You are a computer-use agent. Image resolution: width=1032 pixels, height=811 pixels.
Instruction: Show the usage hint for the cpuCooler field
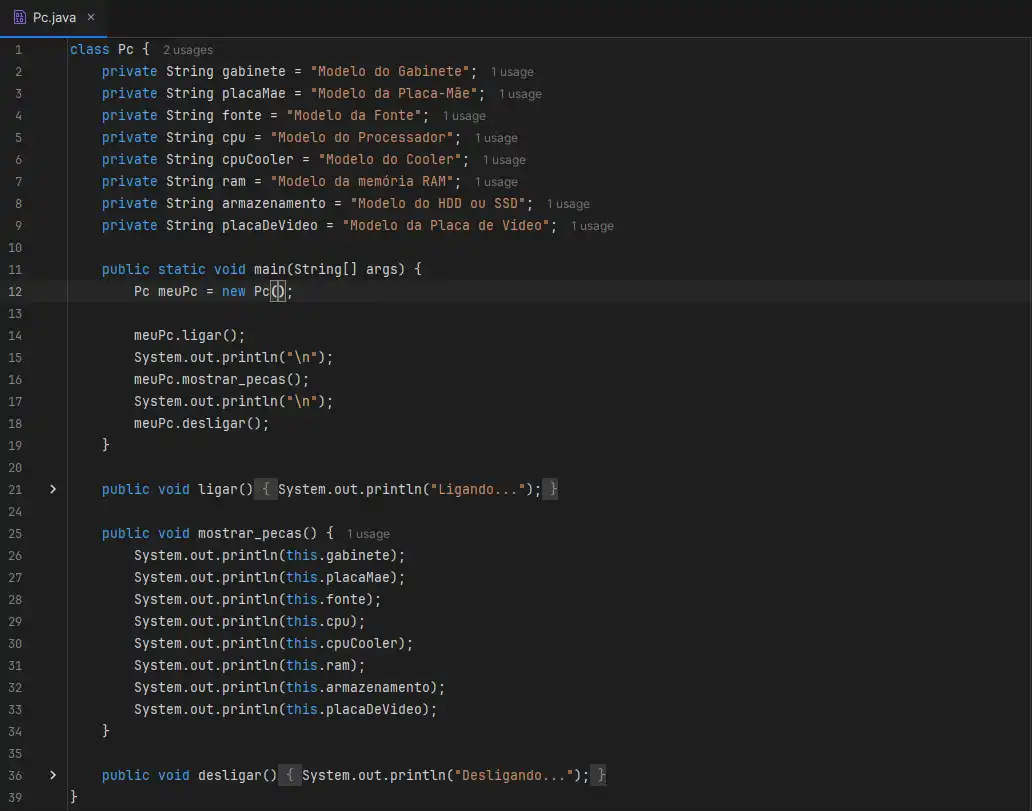point(504,160)
